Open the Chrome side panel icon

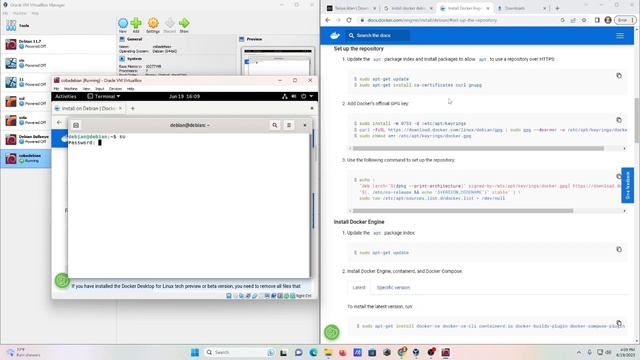pyautogui.click(x=597, y=20)
